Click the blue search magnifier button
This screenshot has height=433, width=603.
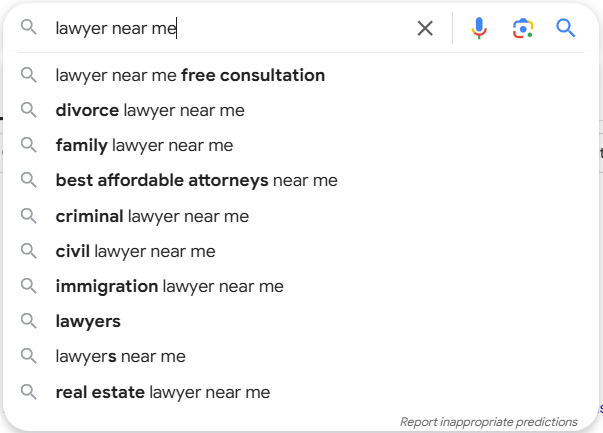(565, 28)
